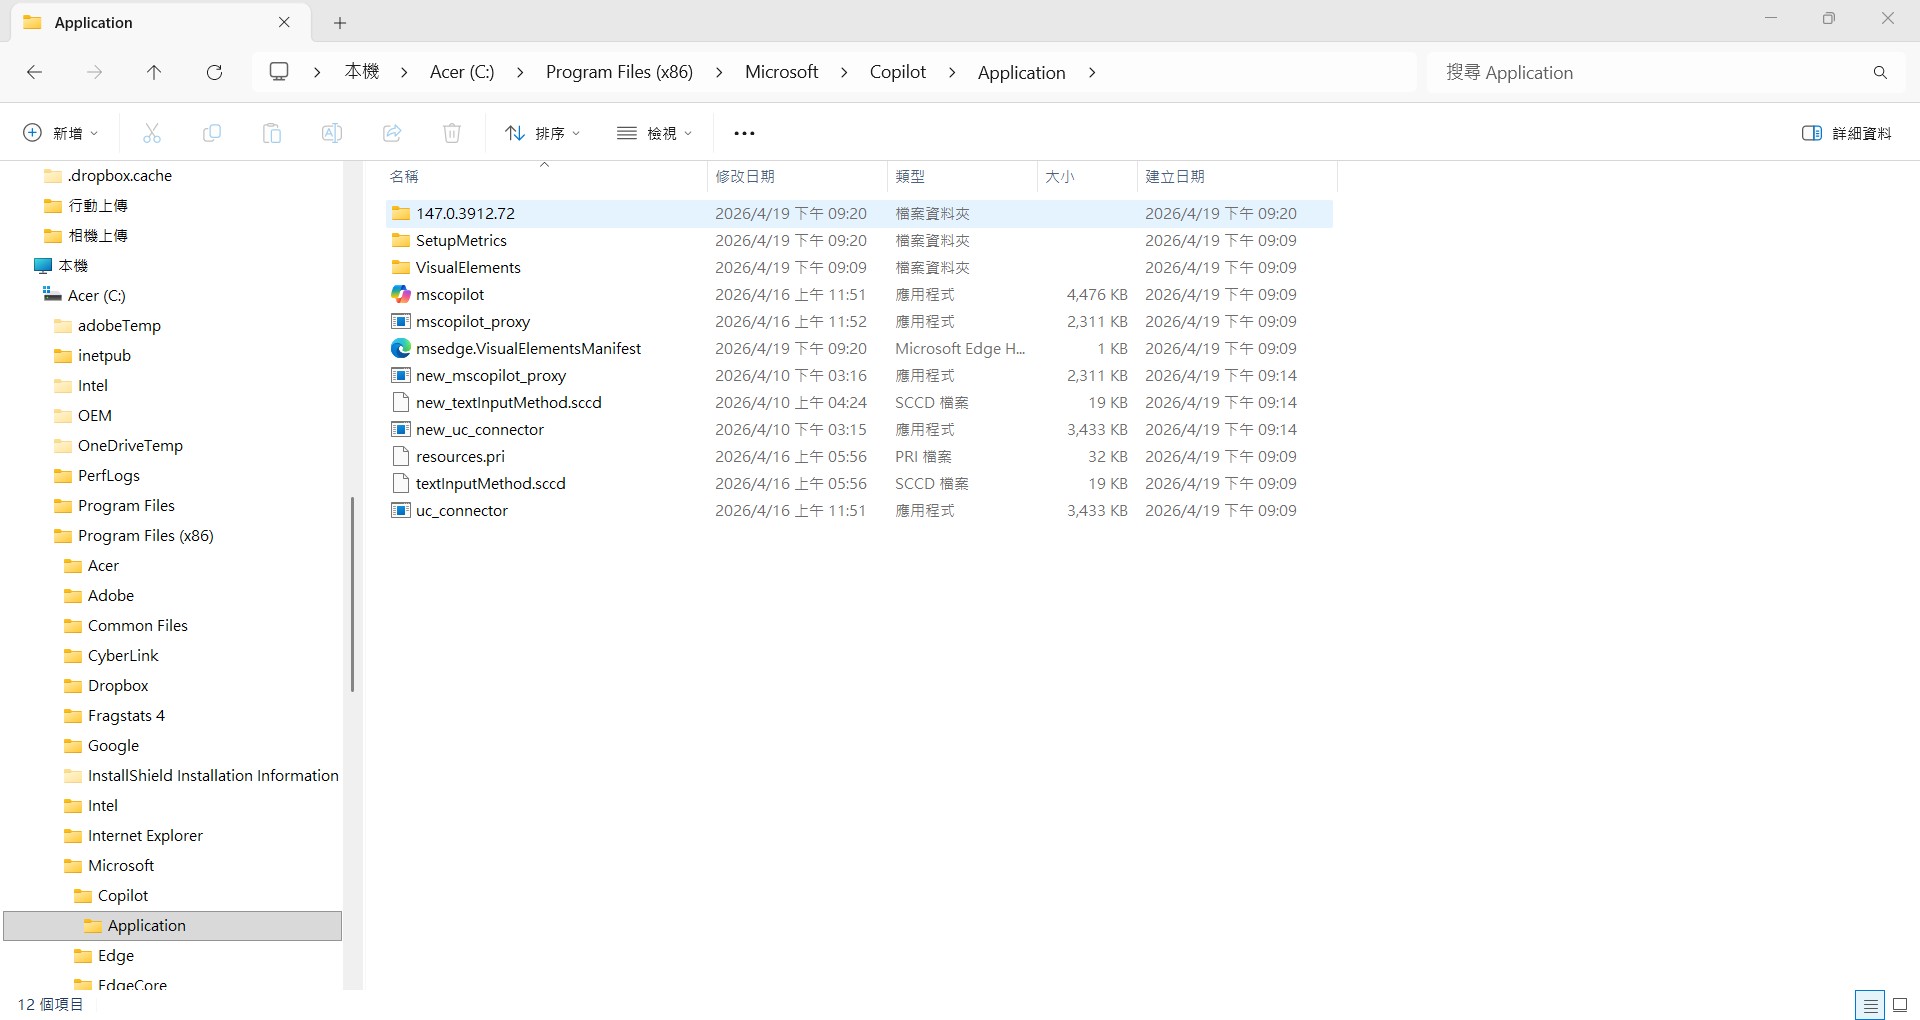Sort by 建立日期 column header

(x=1236, y=176)
